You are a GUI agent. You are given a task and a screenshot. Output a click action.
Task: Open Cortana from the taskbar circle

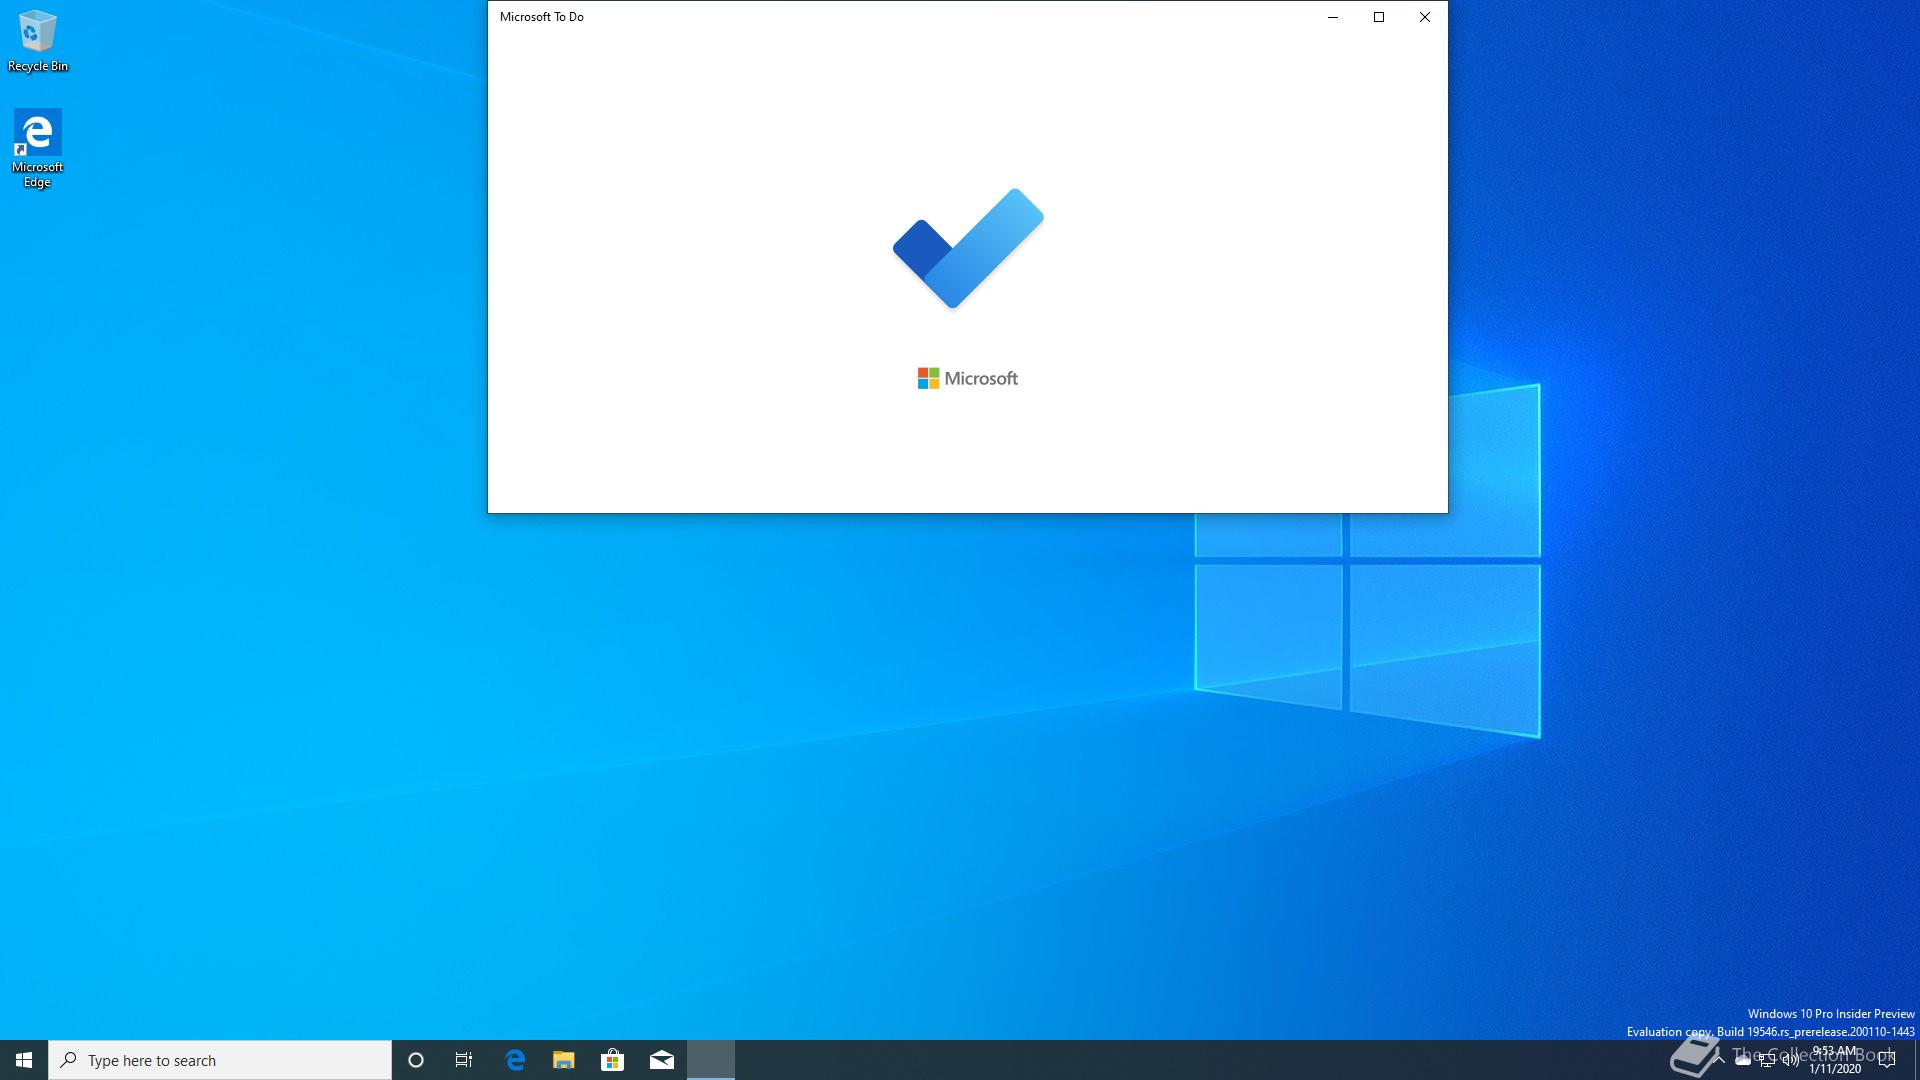coord(416,1060)
